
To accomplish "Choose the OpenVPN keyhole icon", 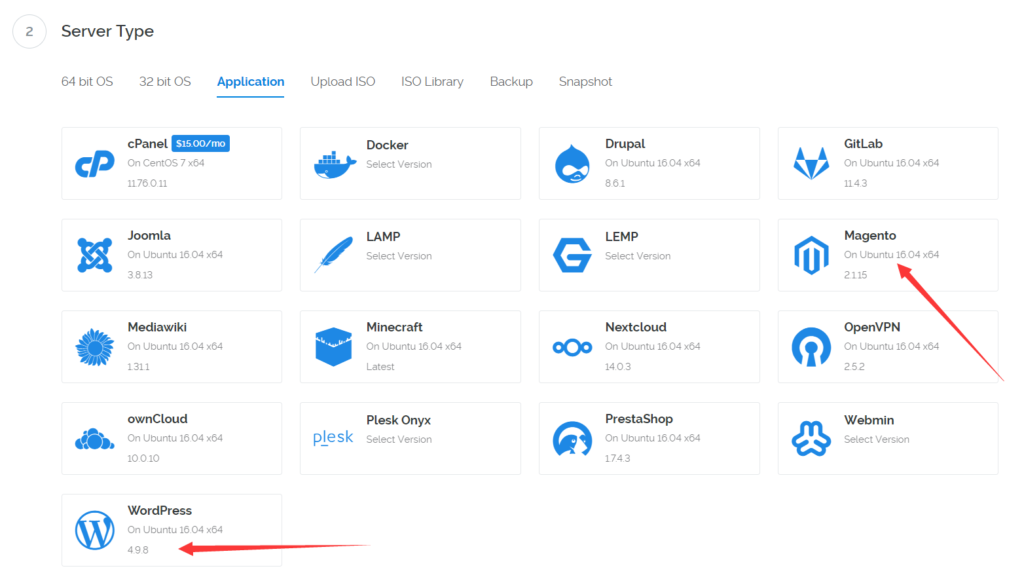I will pos(811,347).
